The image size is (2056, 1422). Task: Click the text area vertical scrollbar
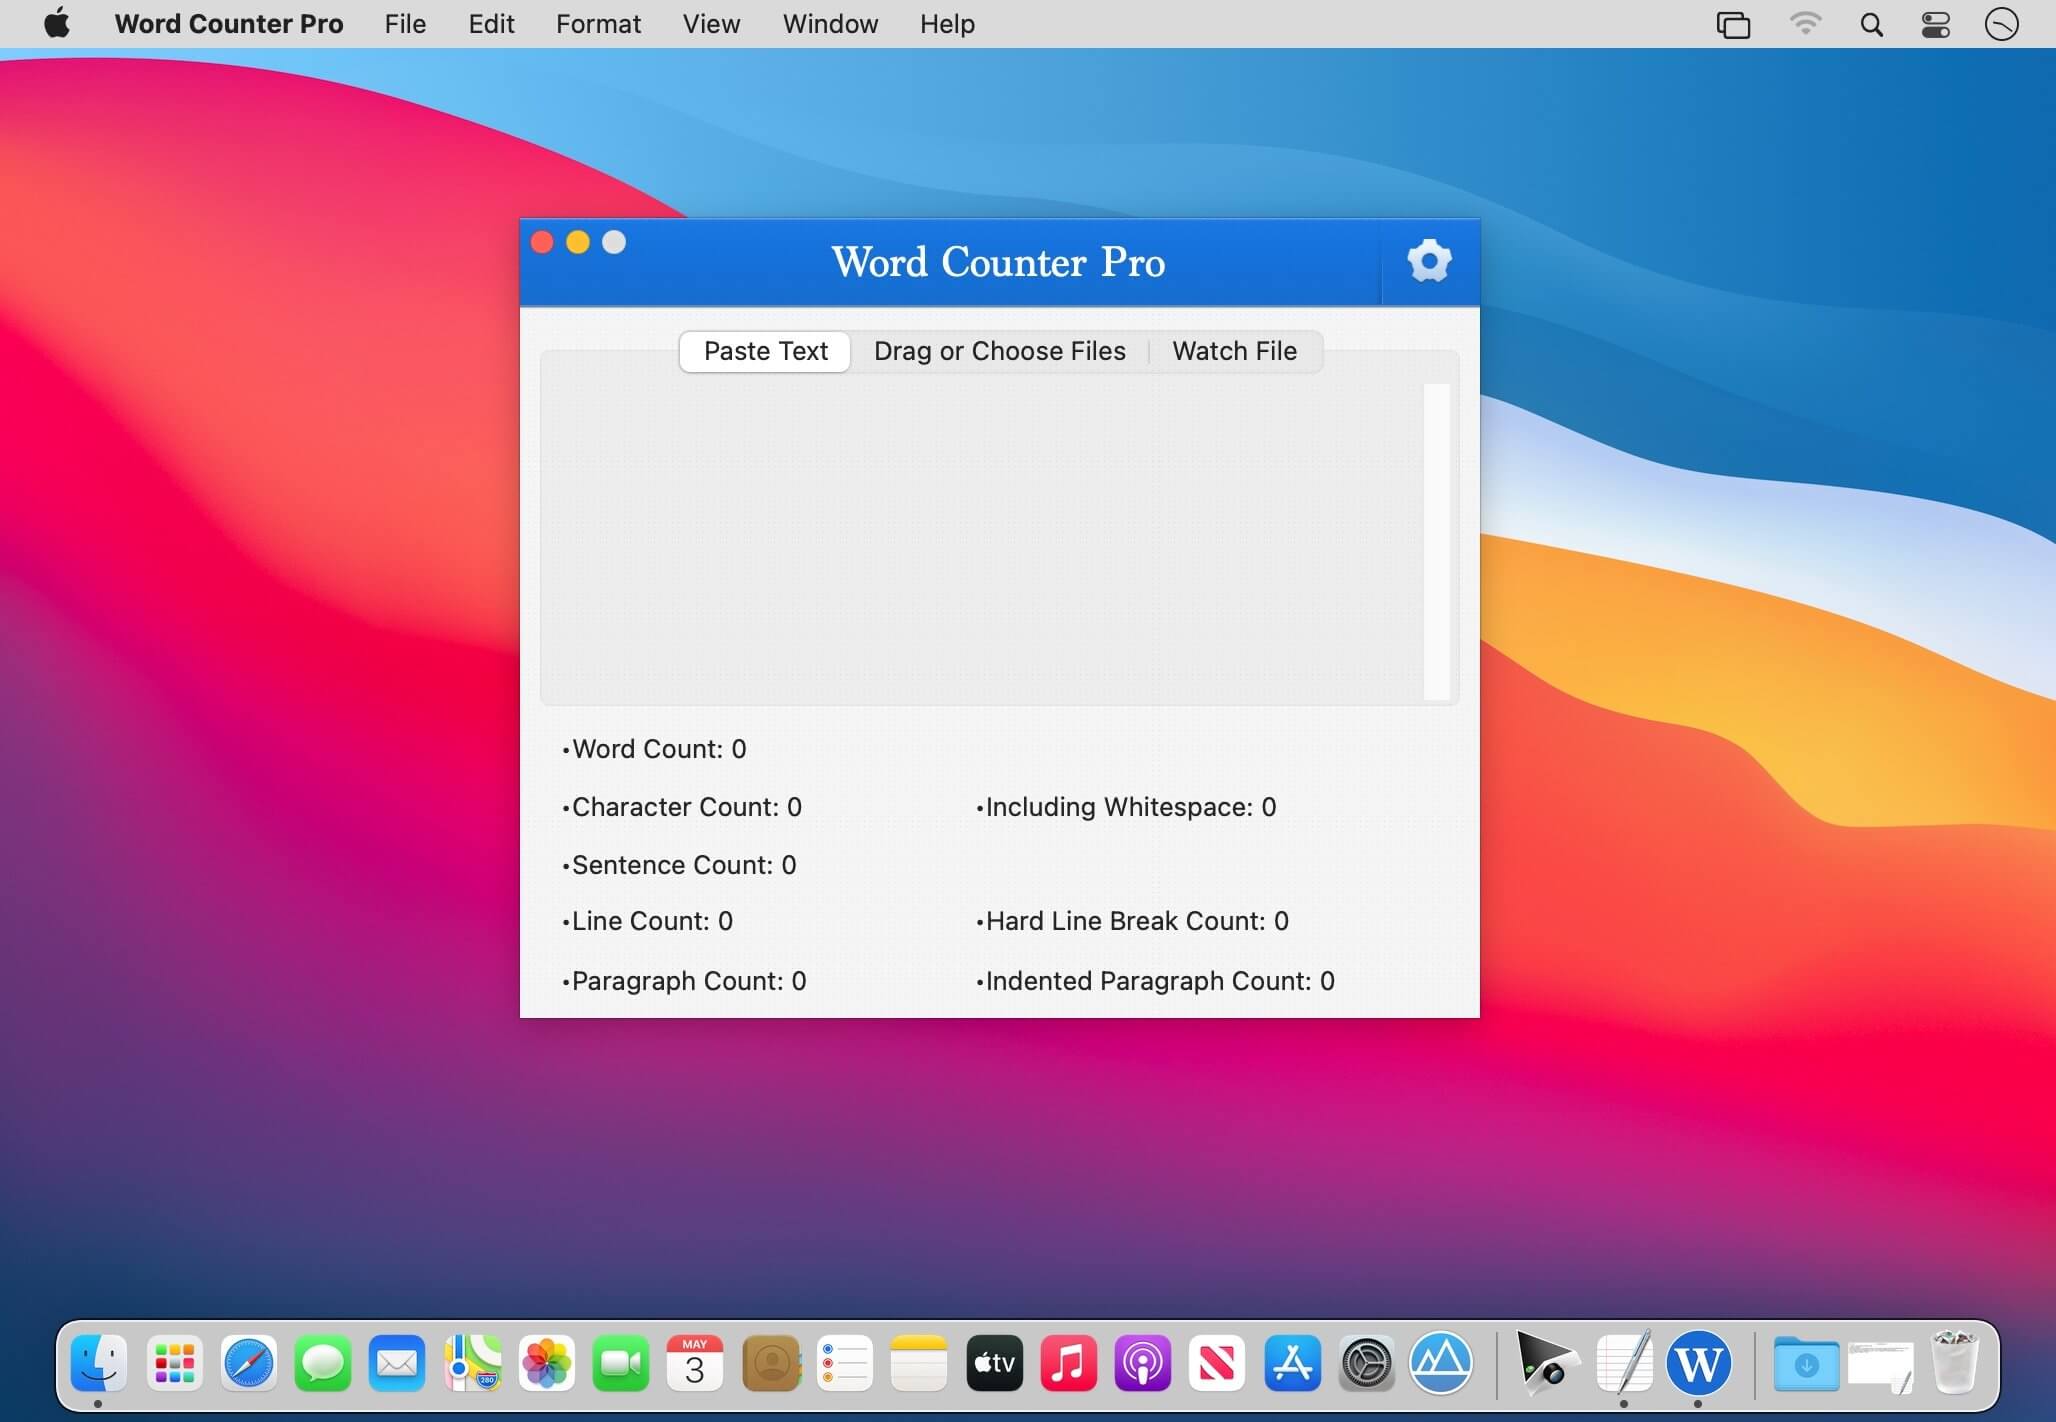1436,541
